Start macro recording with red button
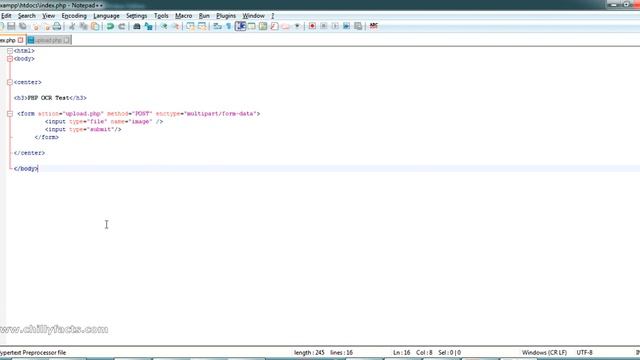Image resolution: width=640 pixels, height=360 pixels. [312, 26]
